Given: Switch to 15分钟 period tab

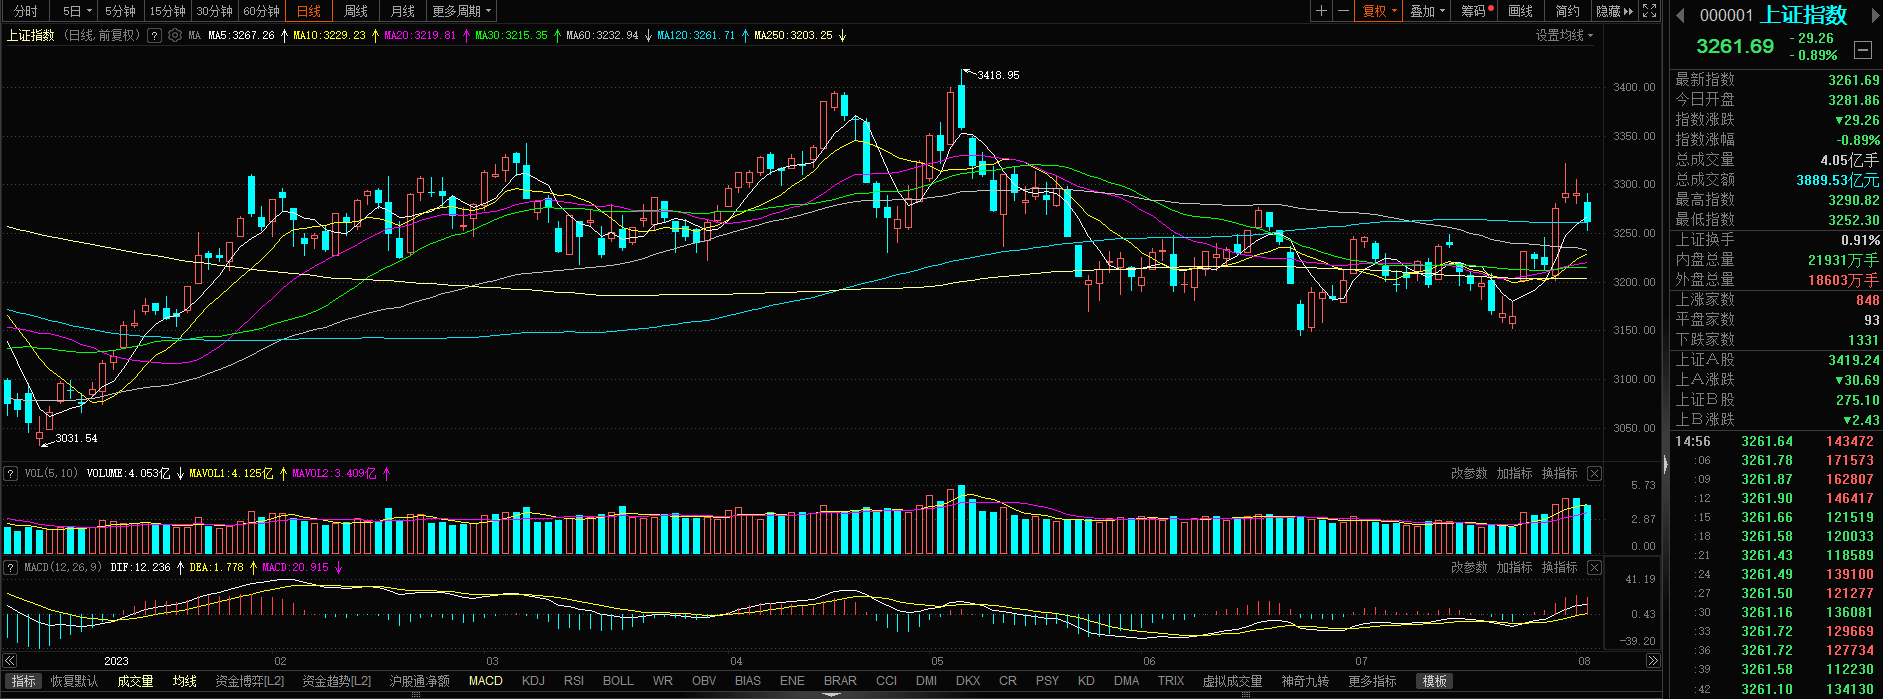Looking at the screenshot, I should point(167,11).
